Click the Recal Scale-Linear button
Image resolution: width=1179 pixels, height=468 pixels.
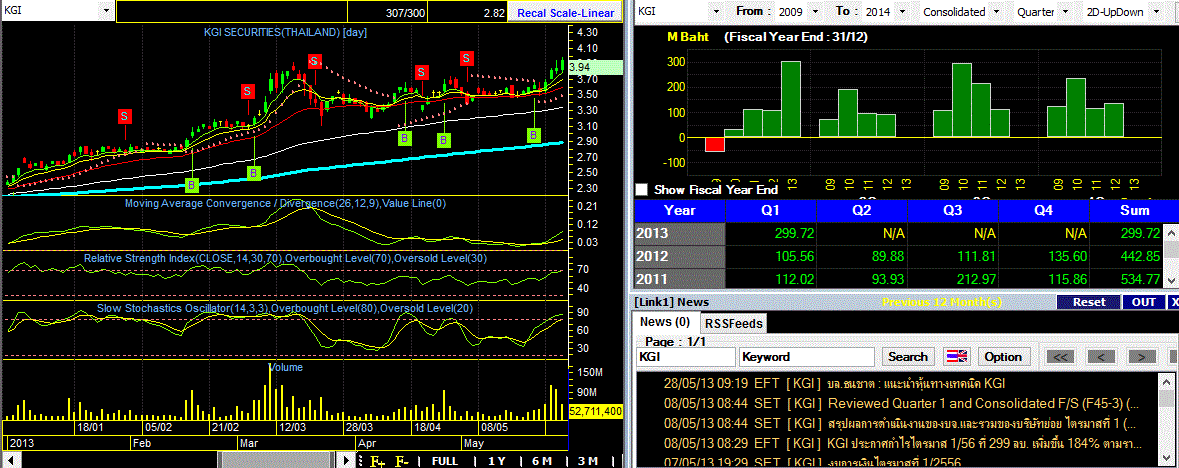(565, 12)
